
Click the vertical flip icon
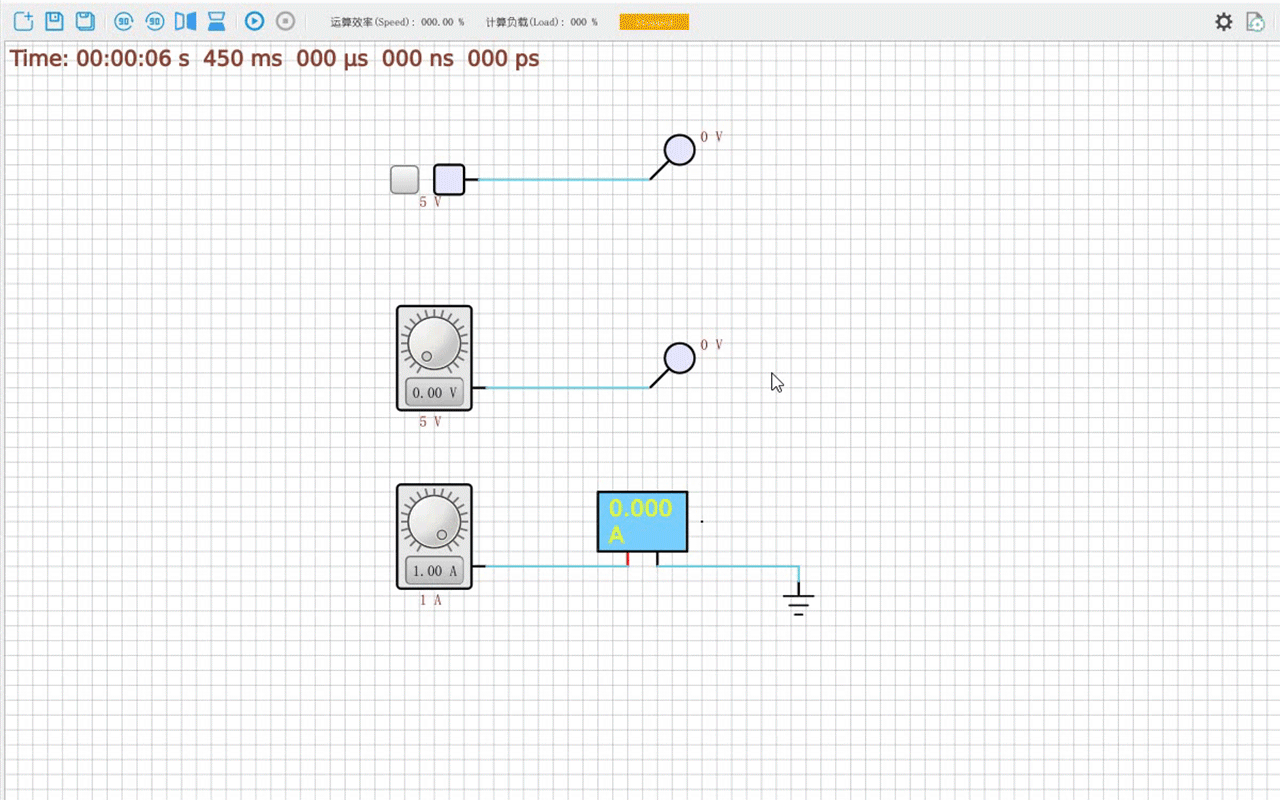216,21
